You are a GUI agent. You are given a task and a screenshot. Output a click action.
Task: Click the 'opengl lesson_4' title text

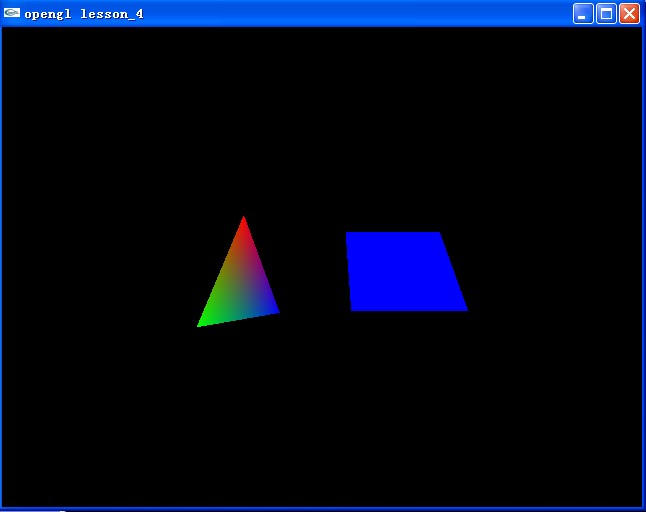tap(84, 14)
